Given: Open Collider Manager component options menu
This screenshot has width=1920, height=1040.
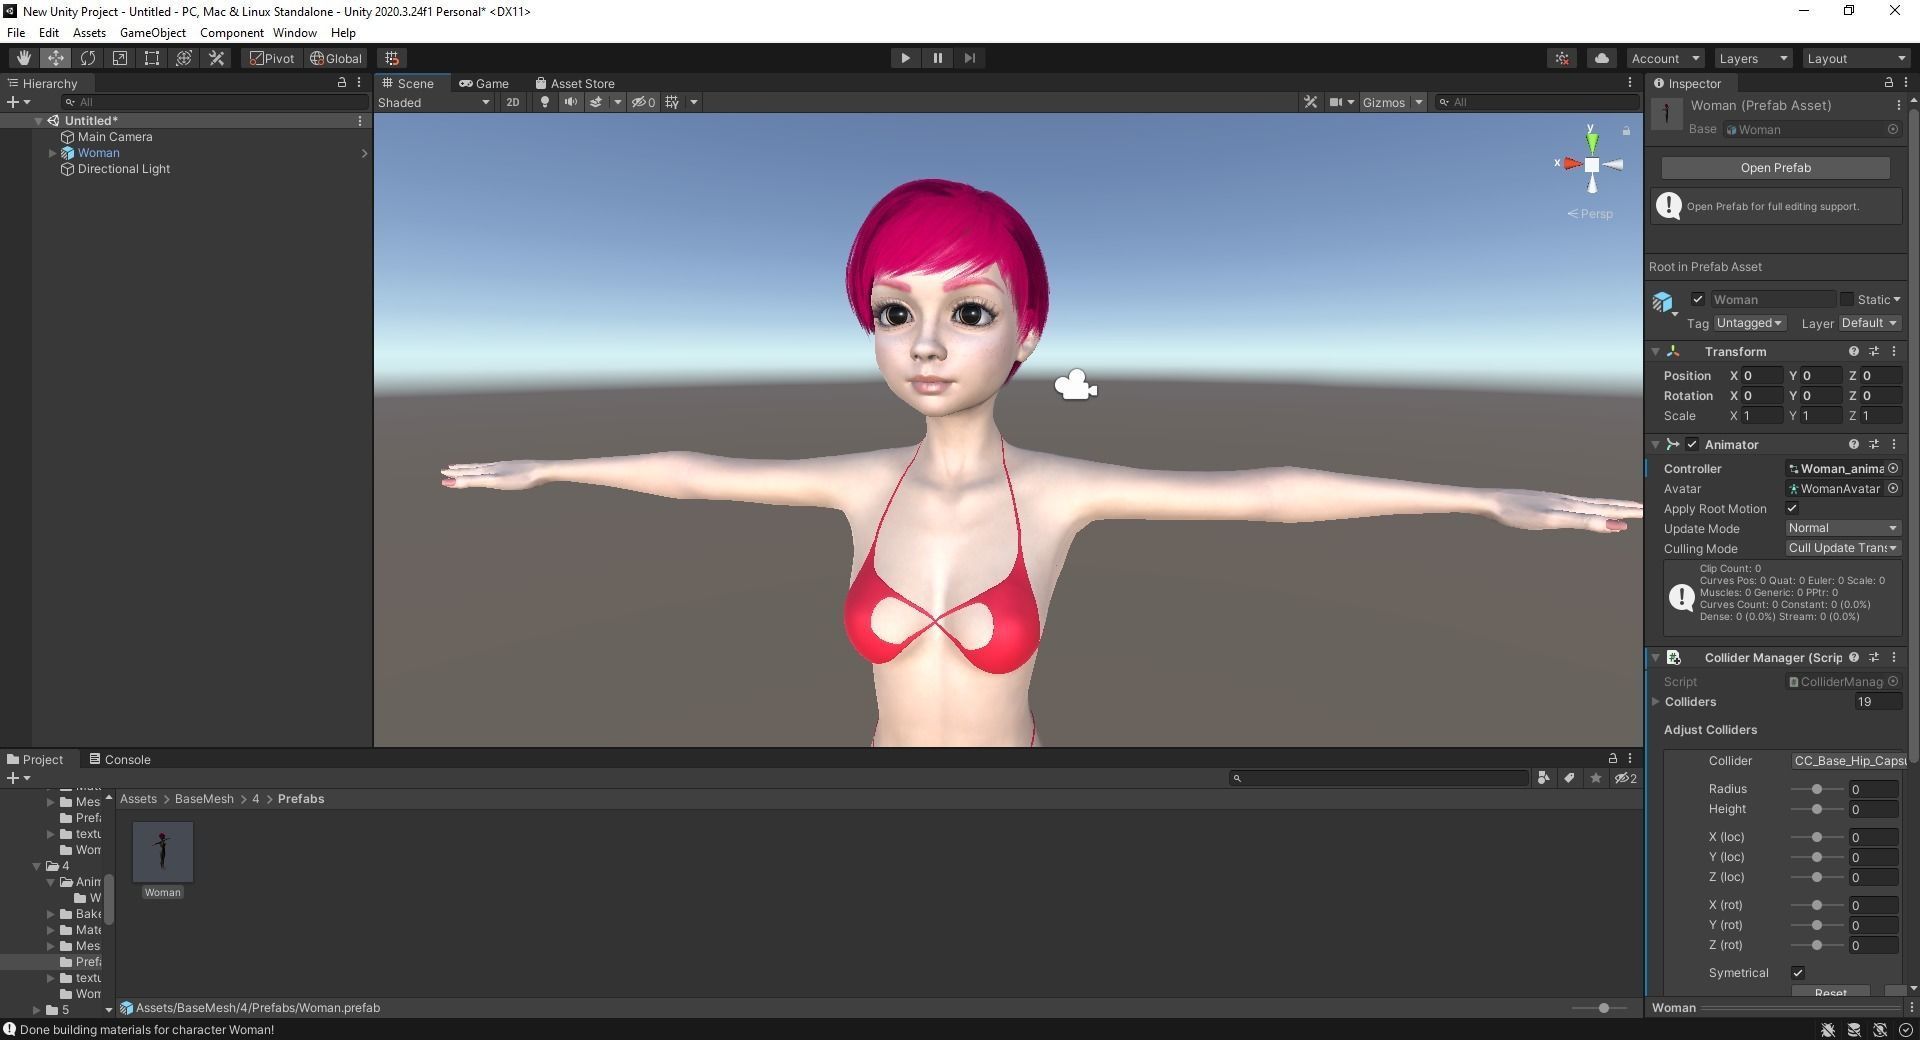Looking at the screenshot, I should tap(1893, 658).
